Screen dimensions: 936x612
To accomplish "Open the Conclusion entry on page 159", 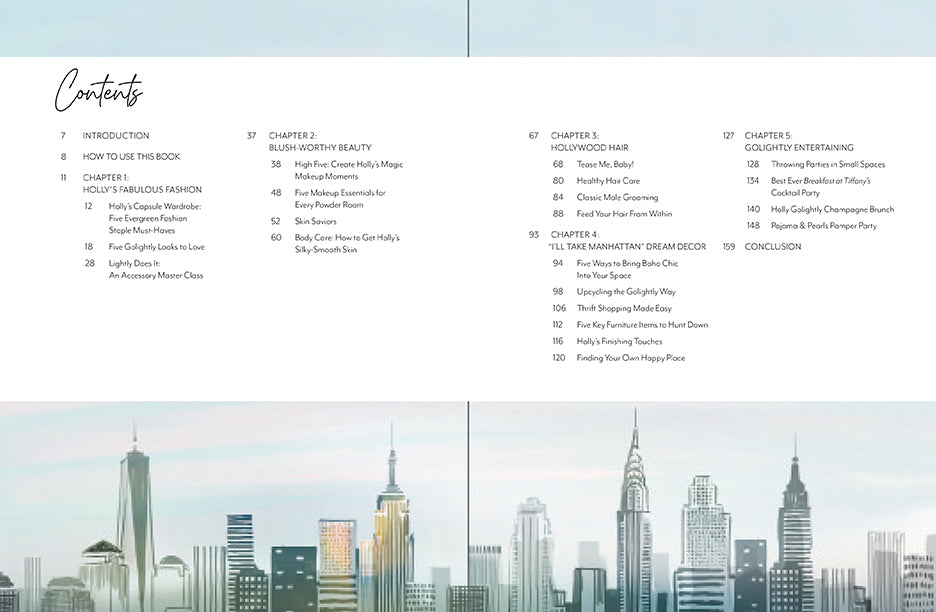I will click(772, 247).
